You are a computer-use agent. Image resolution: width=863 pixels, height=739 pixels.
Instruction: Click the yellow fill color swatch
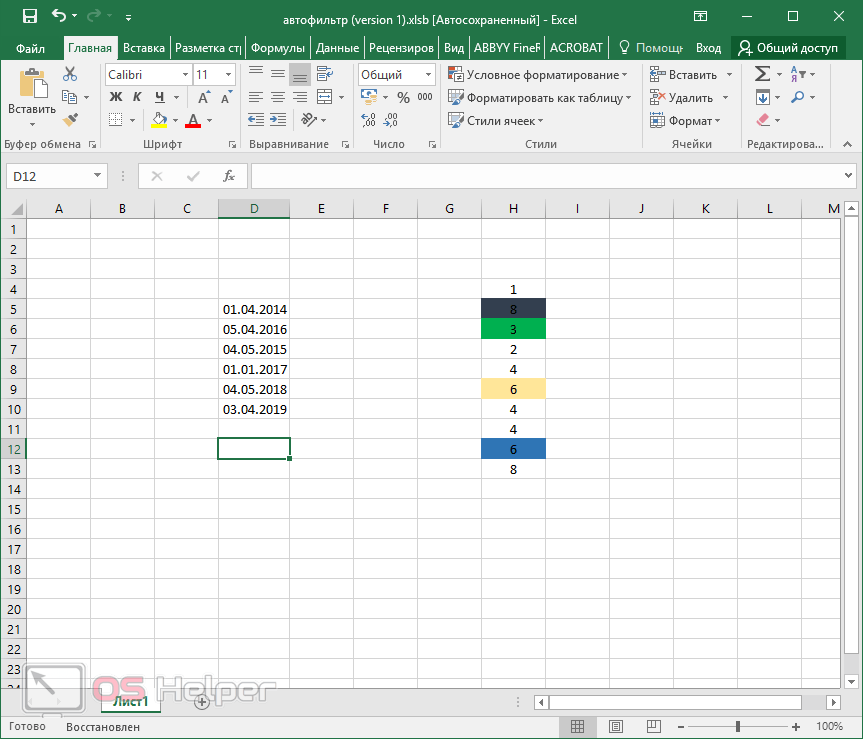point(159,121)
